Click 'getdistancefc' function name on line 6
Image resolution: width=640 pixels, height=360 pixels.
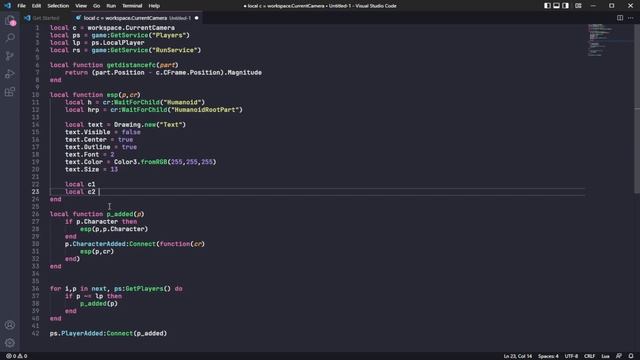tap(131, 65)
